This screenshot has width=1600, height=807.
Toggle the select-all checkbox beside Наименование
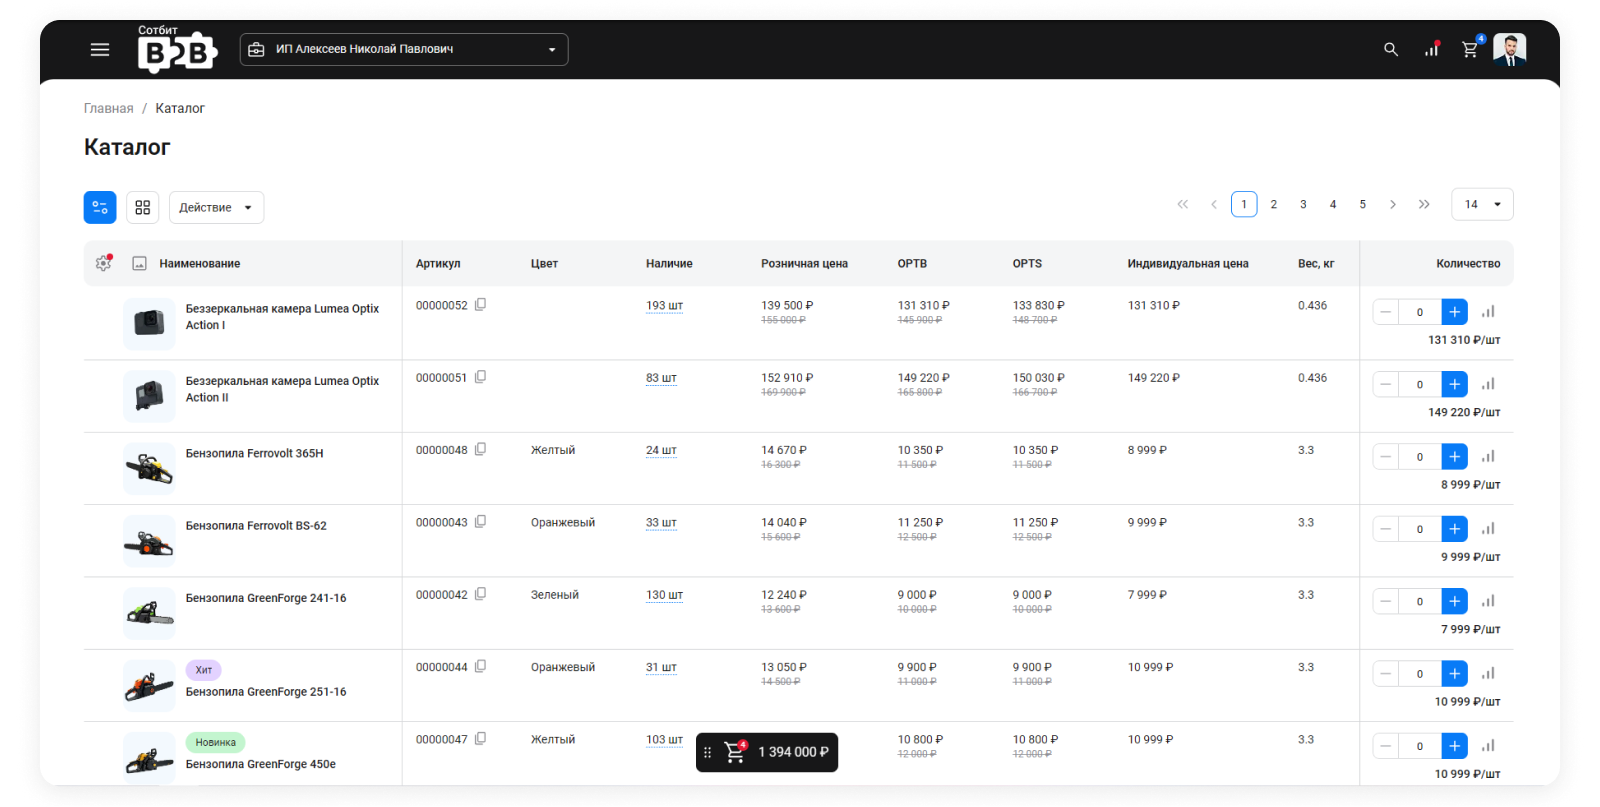pos(140,264)
